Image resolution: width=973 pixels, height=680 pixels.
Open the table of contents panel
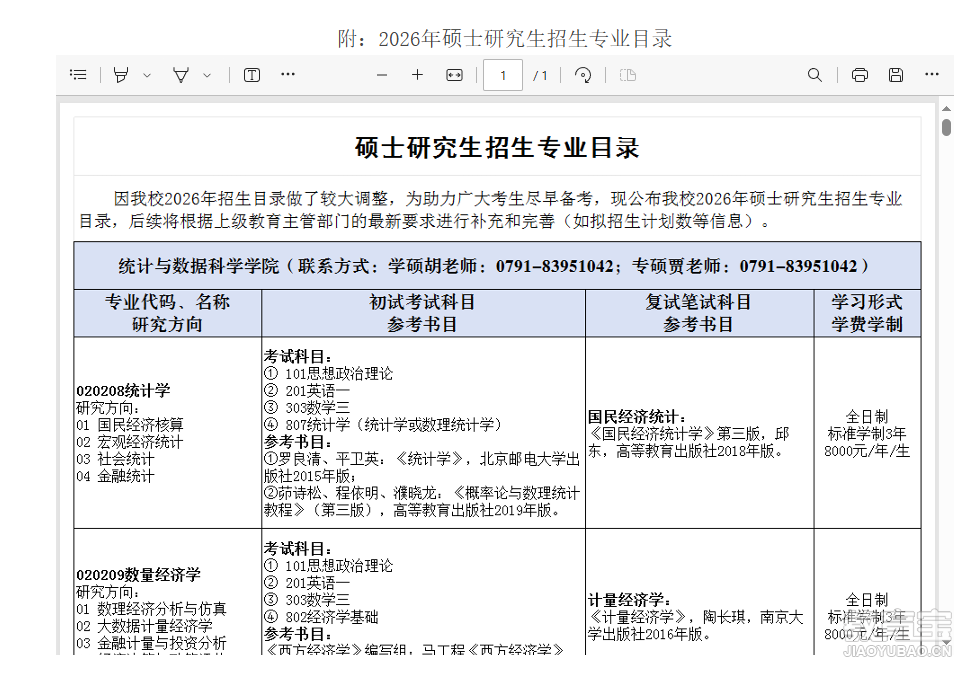(78, 75)
